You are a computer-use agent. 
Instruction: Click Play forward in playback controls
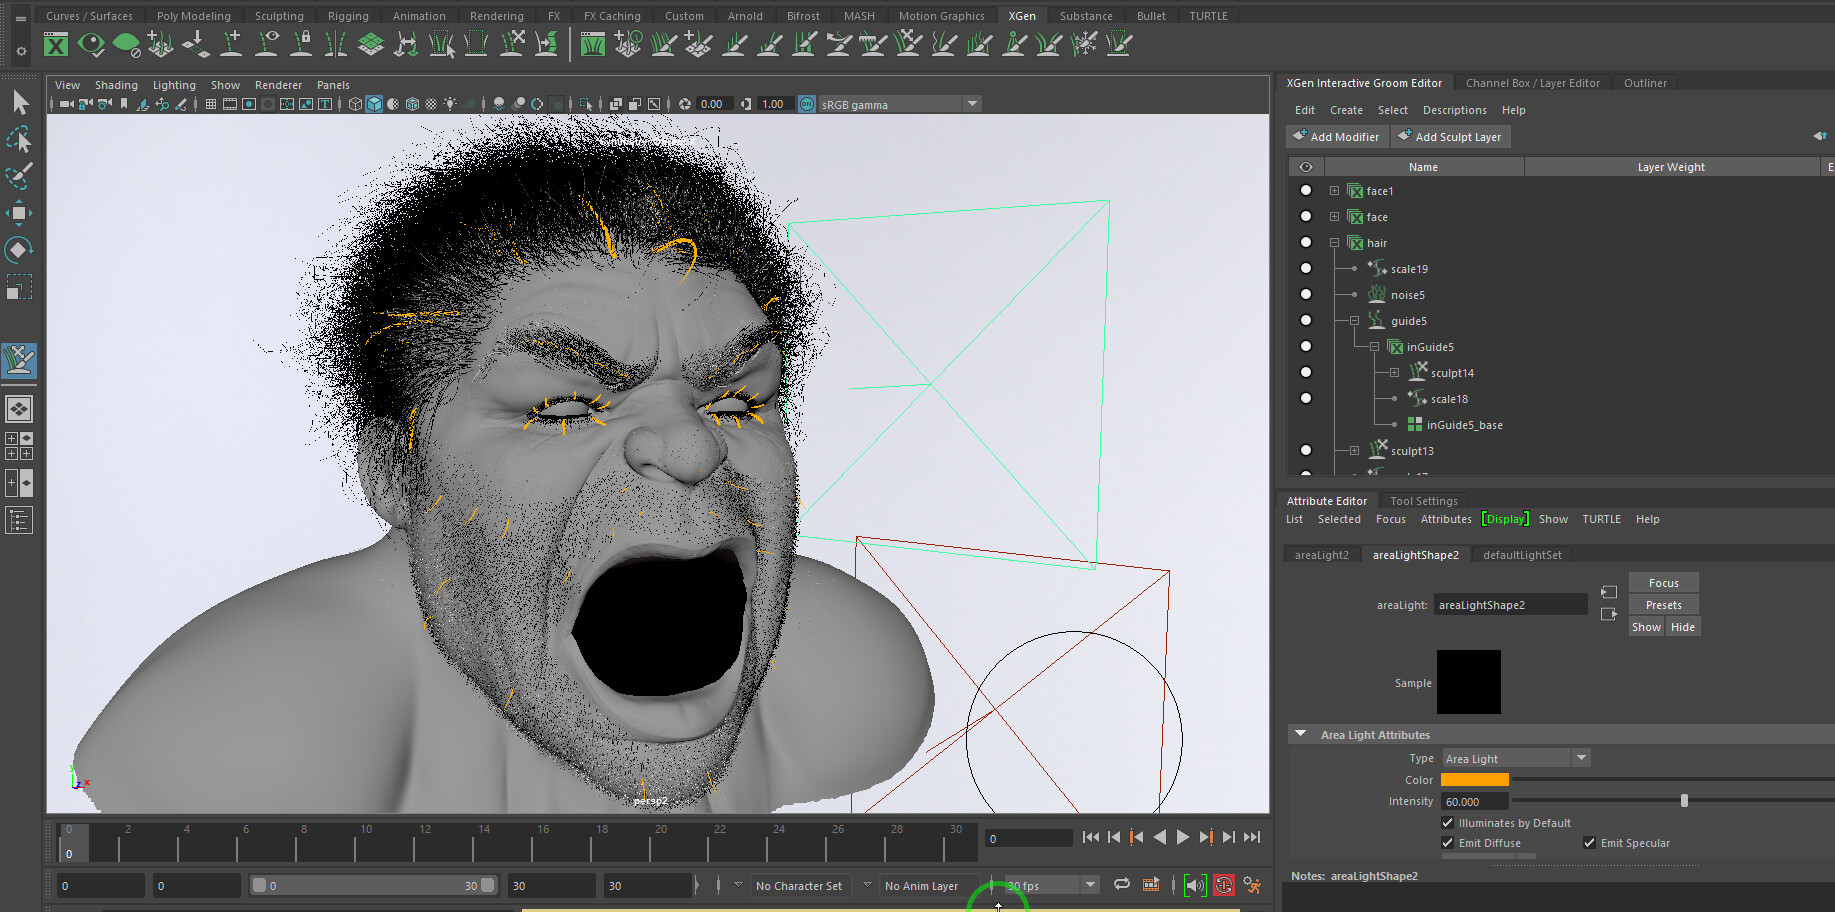(1183, 837)
